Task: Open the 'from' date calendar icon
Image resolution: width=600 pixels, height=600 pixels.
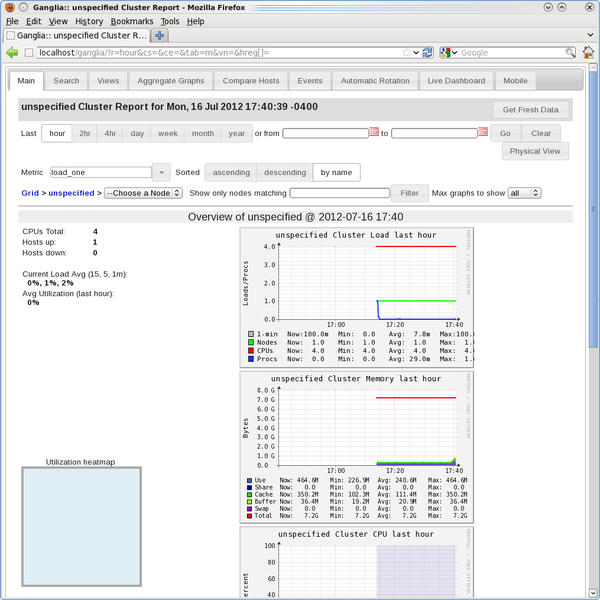Action: [374, 132]
